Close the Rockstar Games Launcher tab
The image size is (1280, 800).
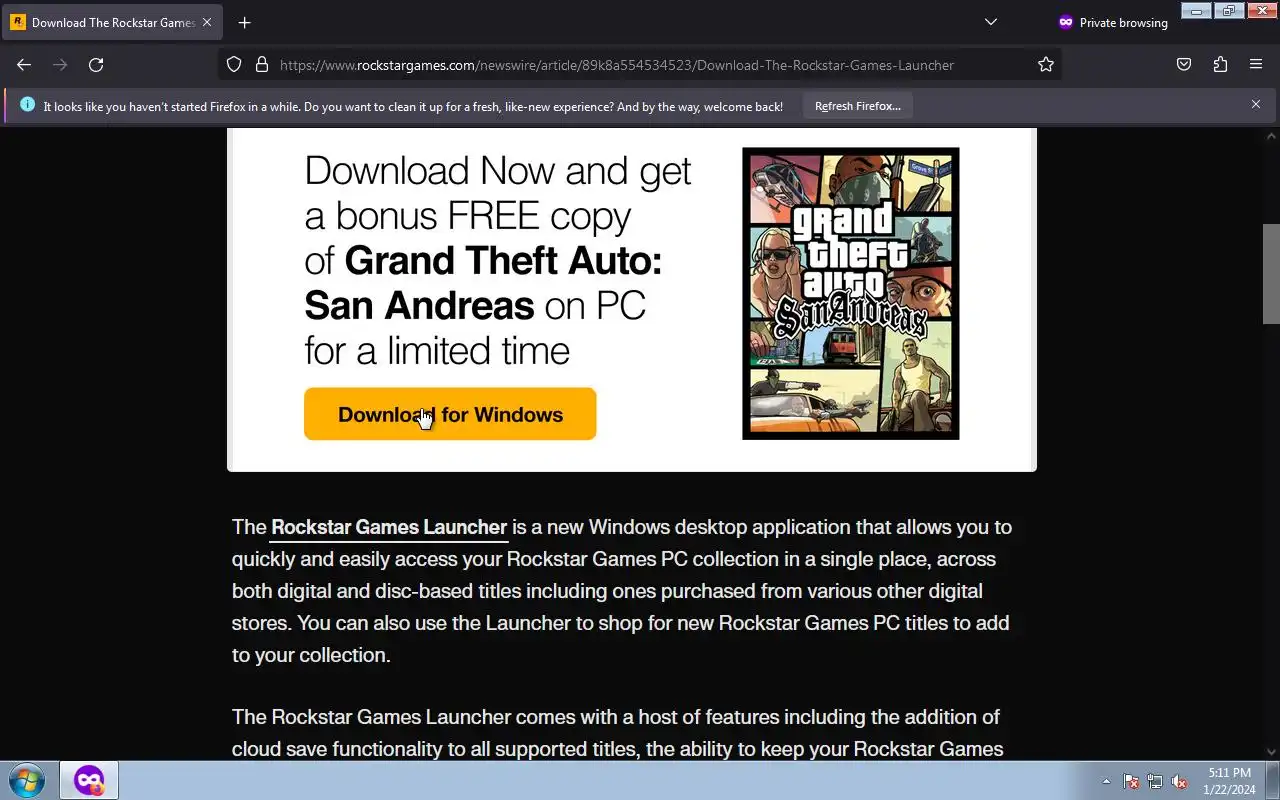click(x=207, y=22)
